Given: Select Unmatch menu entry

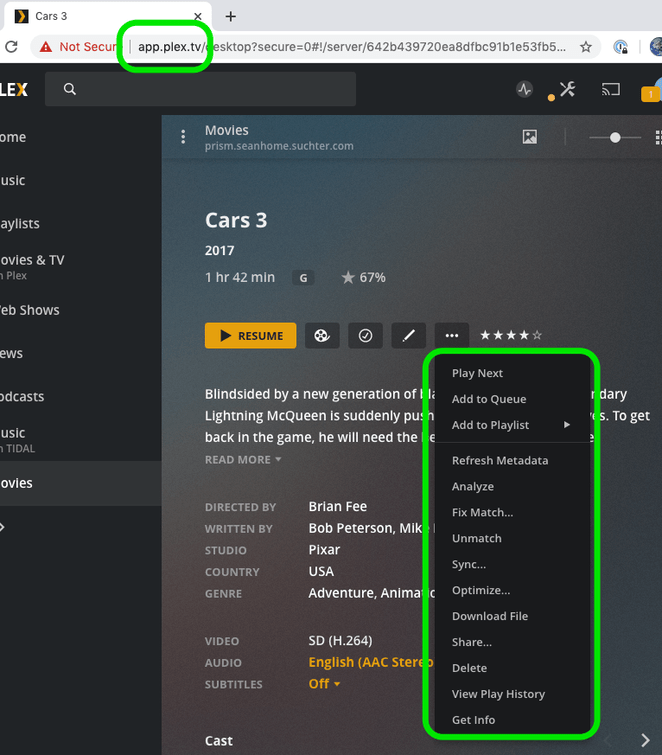Looking at the screenshot, I should [x=512, y=539].
